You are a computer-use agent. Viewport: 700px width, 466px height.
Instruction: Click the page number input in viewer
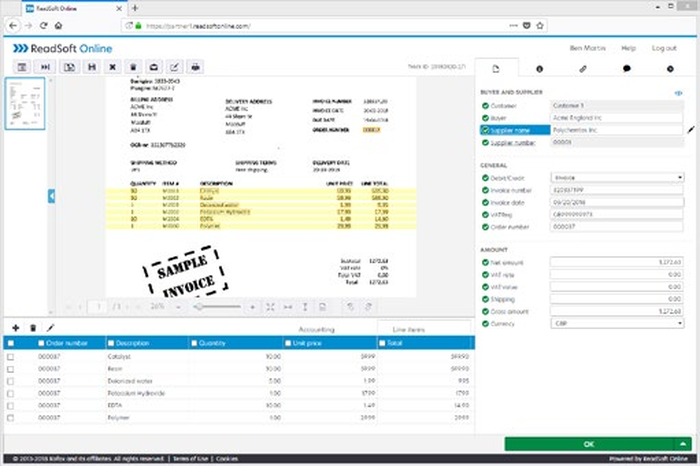pyautogui.click(x=98, y=307)
